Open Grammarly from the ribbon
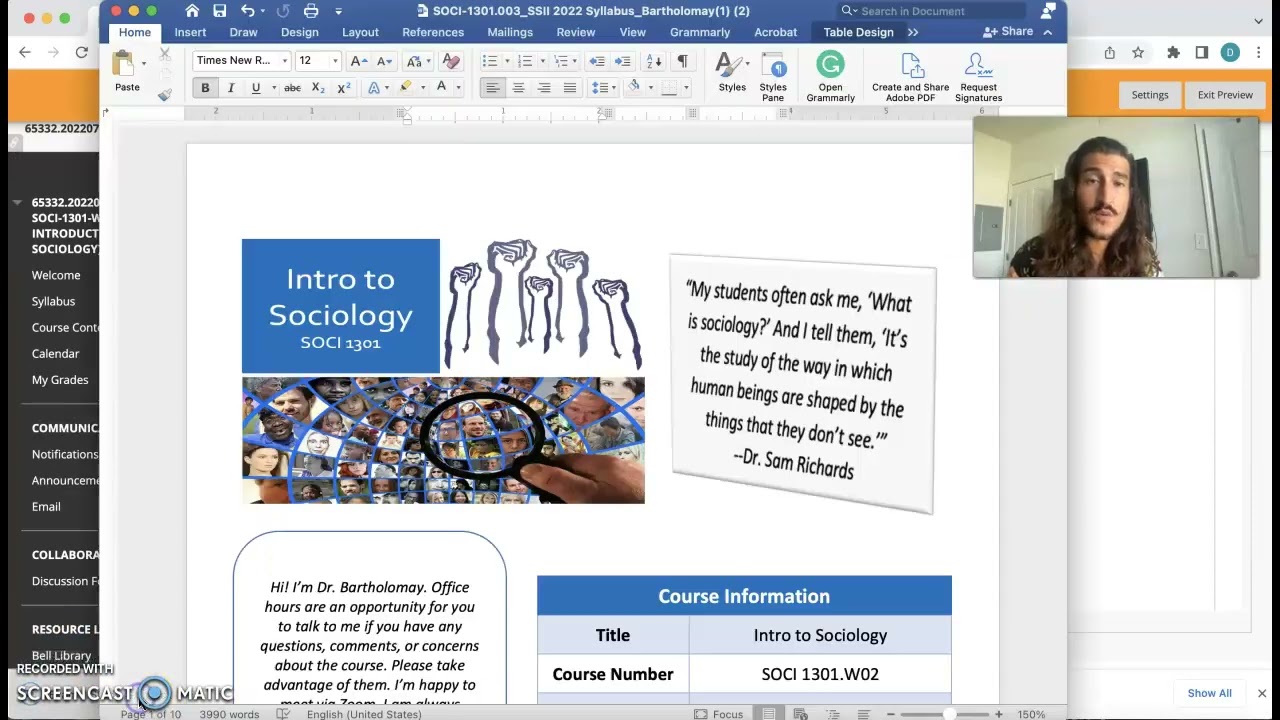1280x720 pixels. (x=830, y=77)
